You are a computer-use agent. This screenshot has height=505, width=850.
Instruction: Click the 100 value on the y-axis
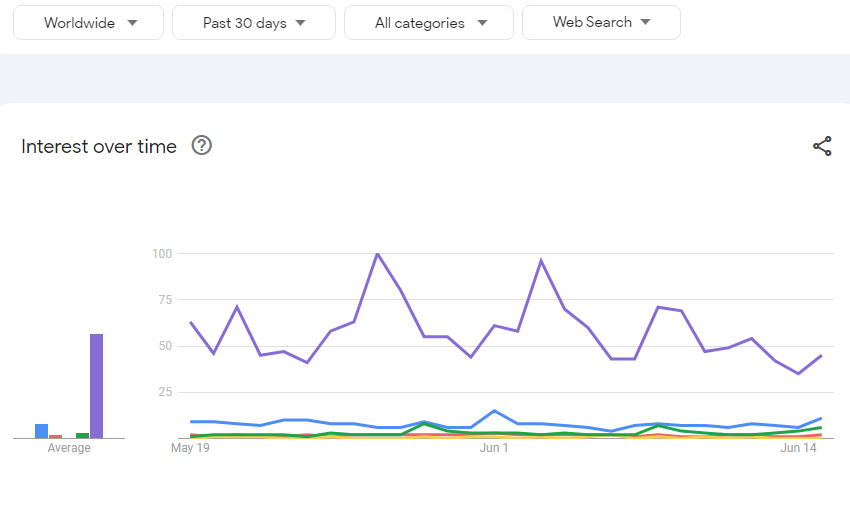[x=162, y=254]
